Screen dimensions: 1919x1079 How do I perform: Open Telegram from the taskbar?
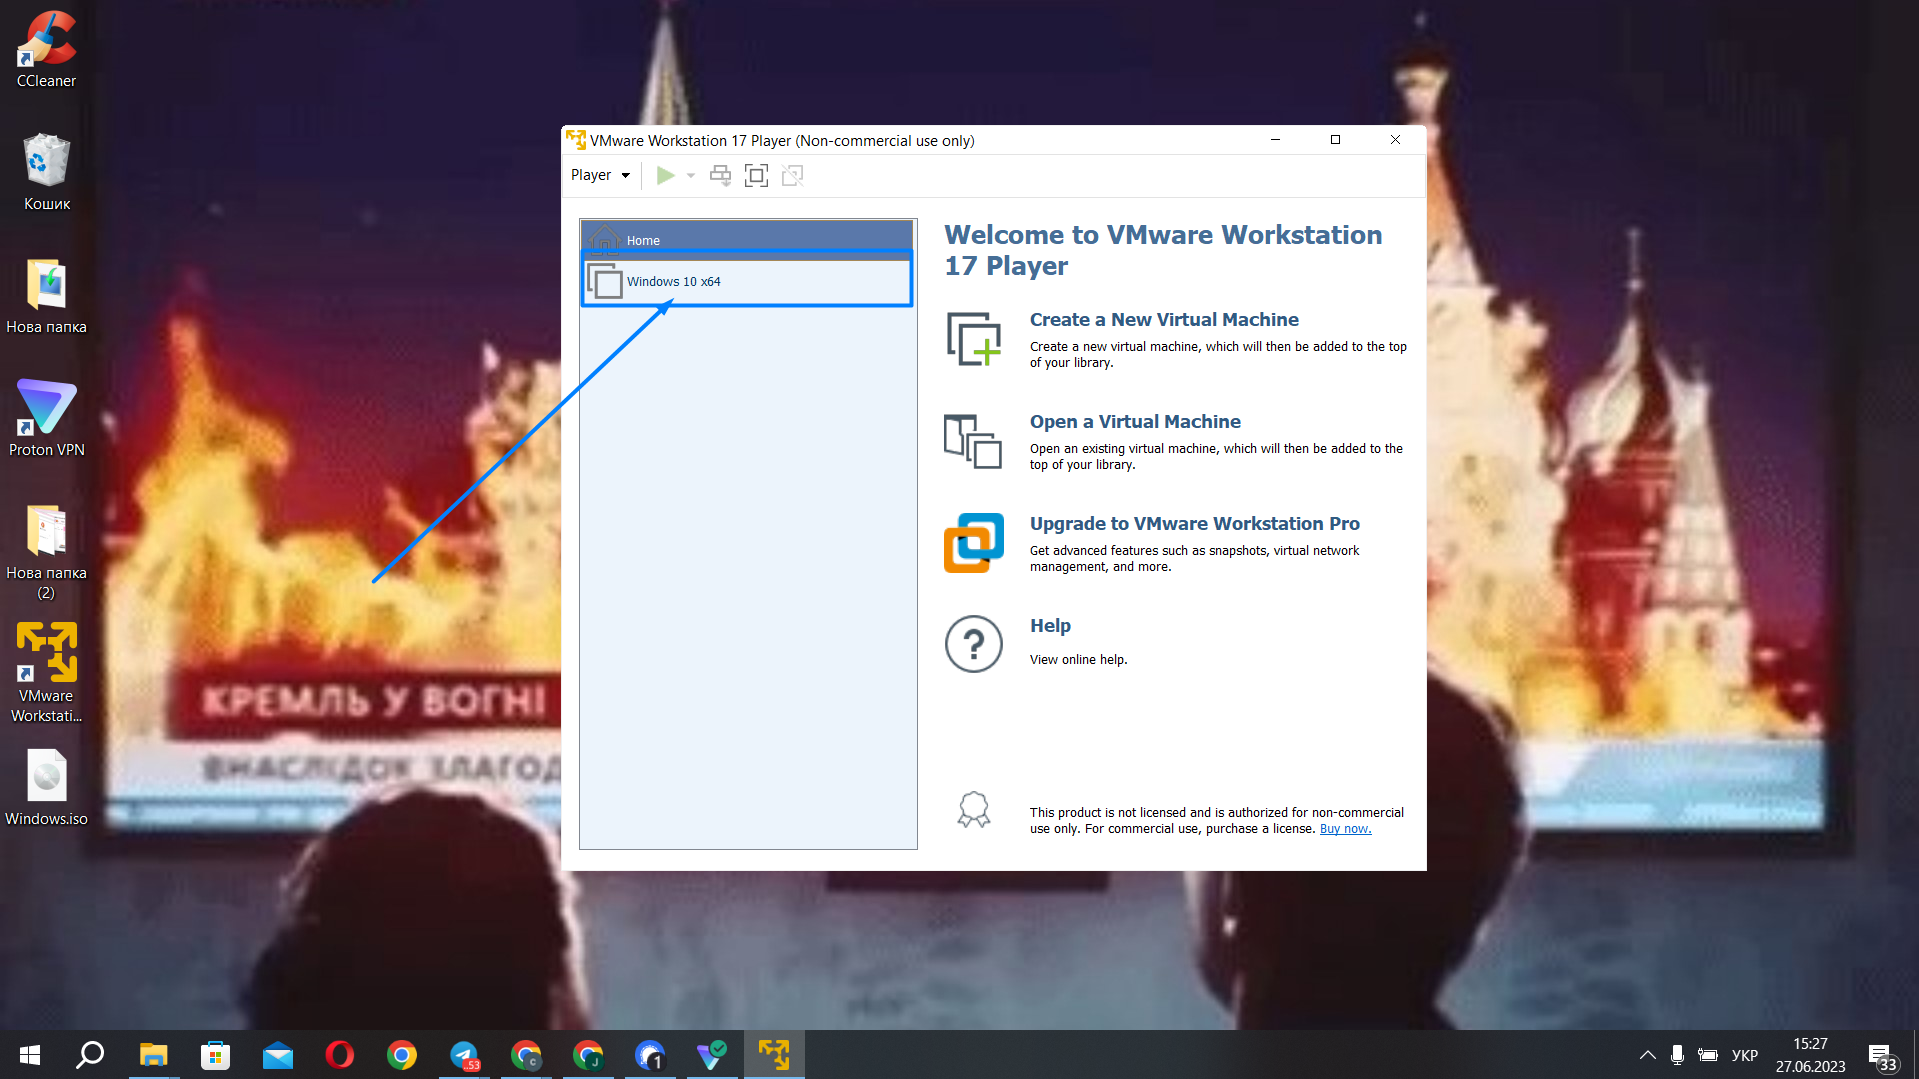point(464,1055)
